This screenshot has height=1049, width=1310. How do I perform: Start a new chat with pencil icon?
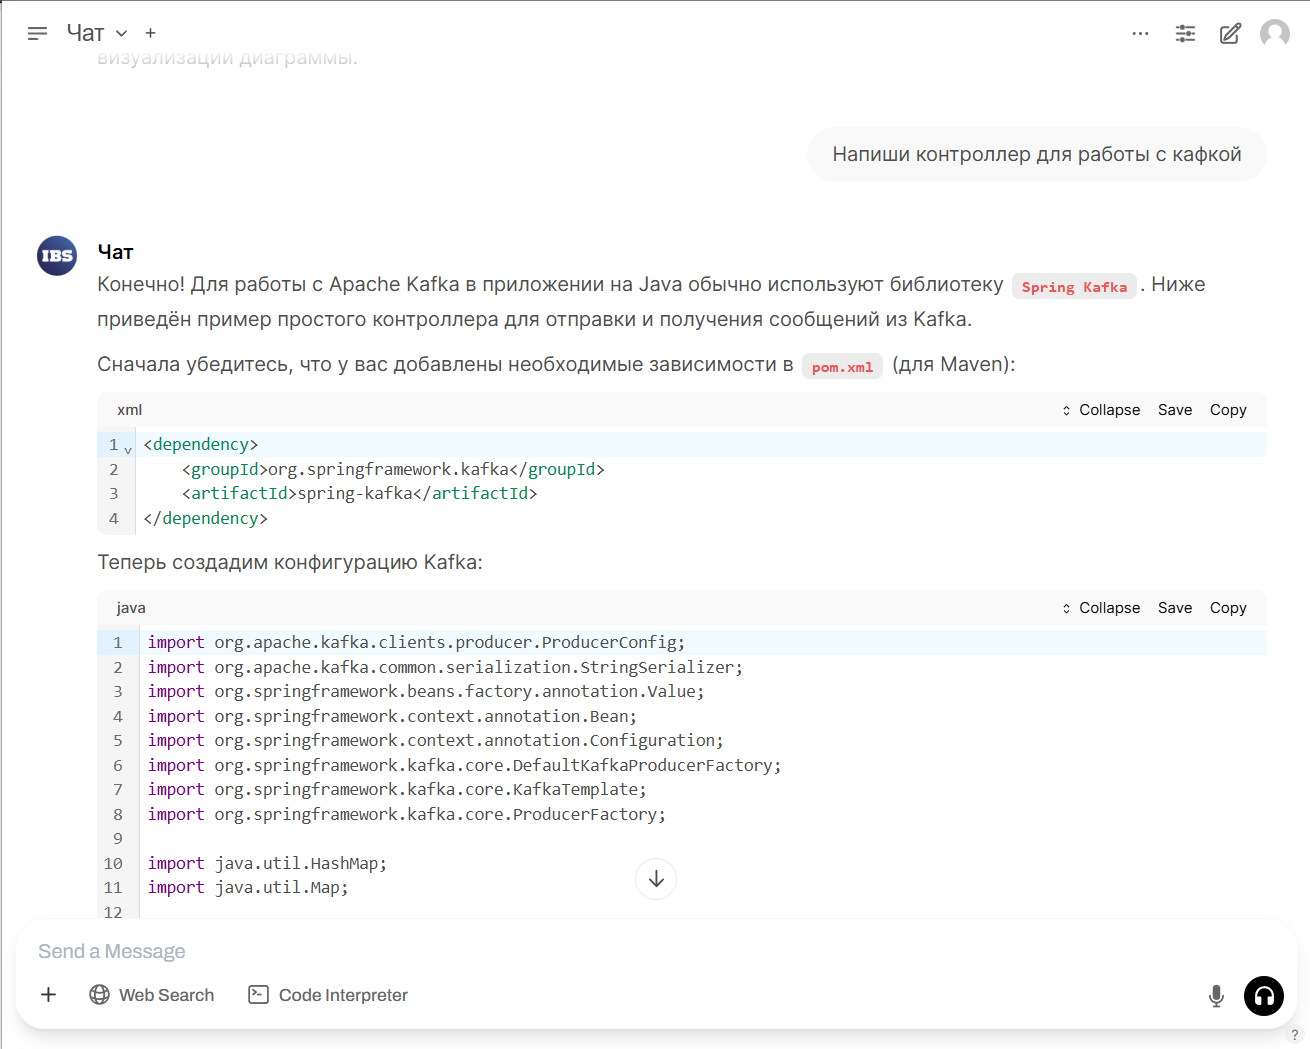[1230, 33]
